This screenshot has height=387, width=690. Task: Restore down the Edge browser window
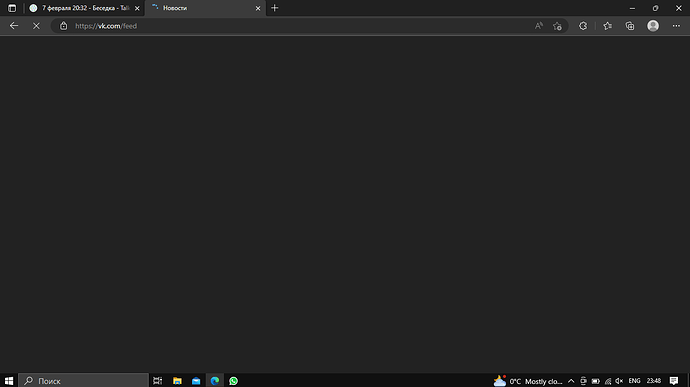click(656, 8)
